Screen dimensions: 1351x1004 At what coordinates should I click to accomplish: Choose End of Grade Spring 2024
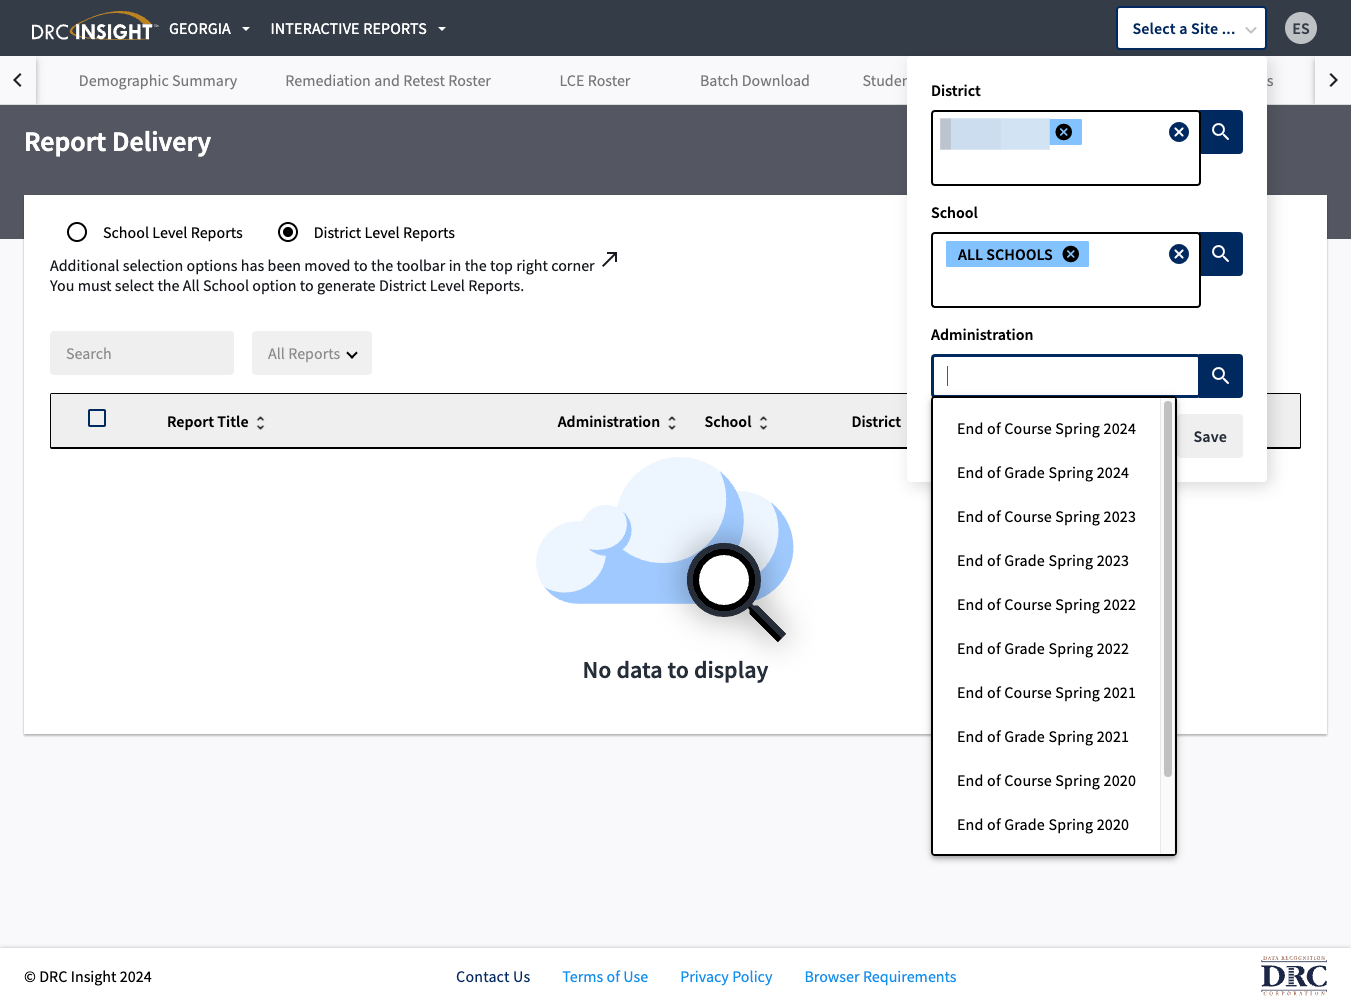pyautogui.click(x=1046, y=473)
